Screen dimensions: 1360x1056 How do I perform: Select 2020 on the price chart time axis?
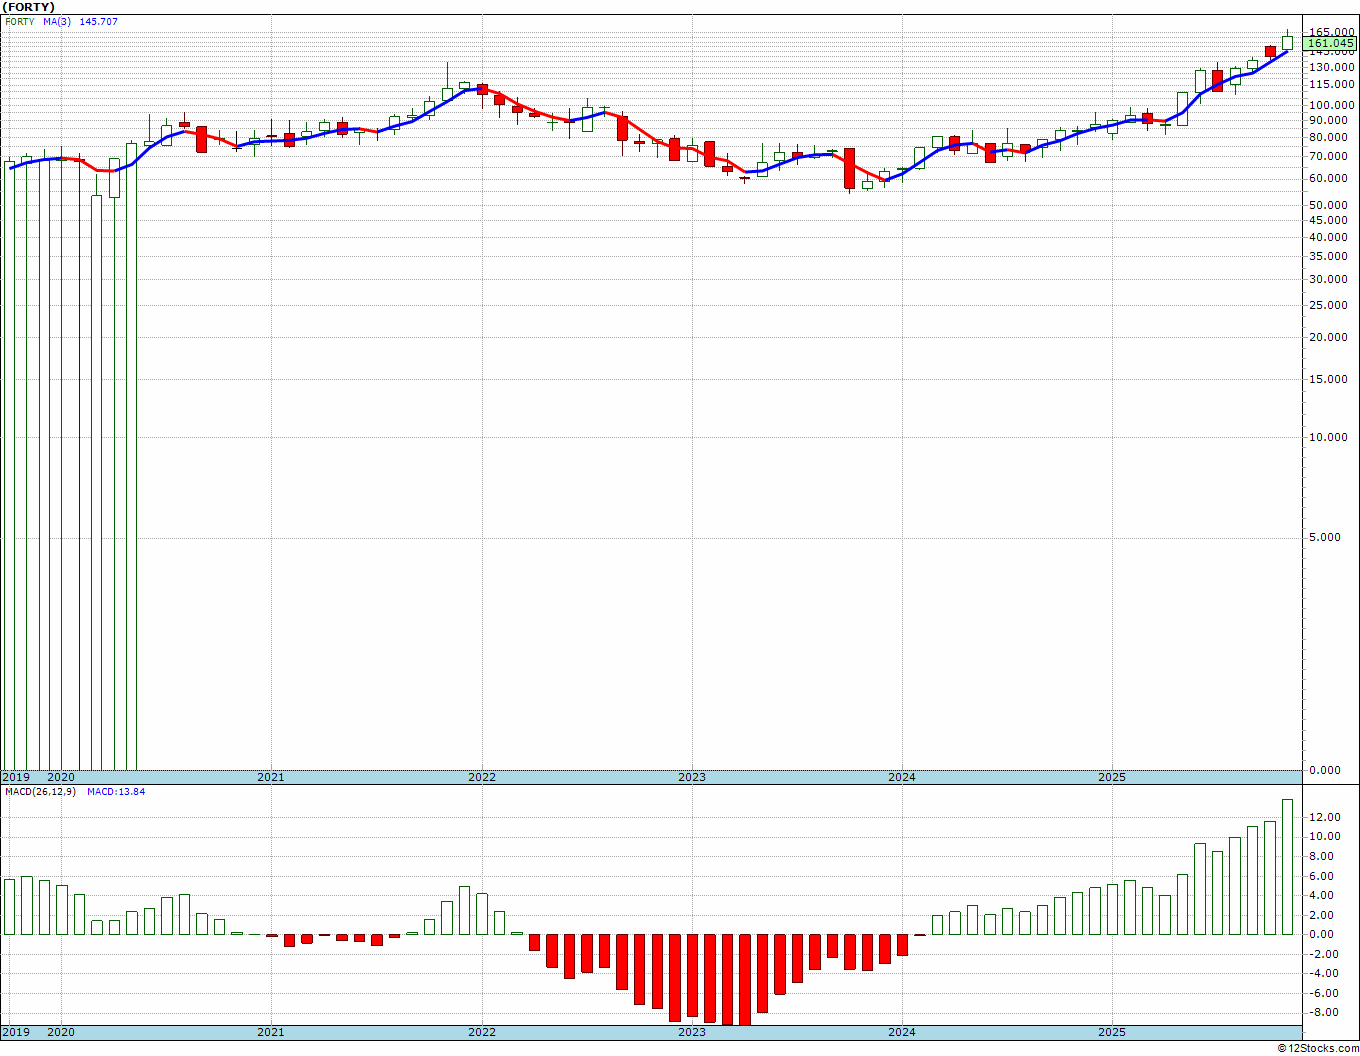pos(61,777)
